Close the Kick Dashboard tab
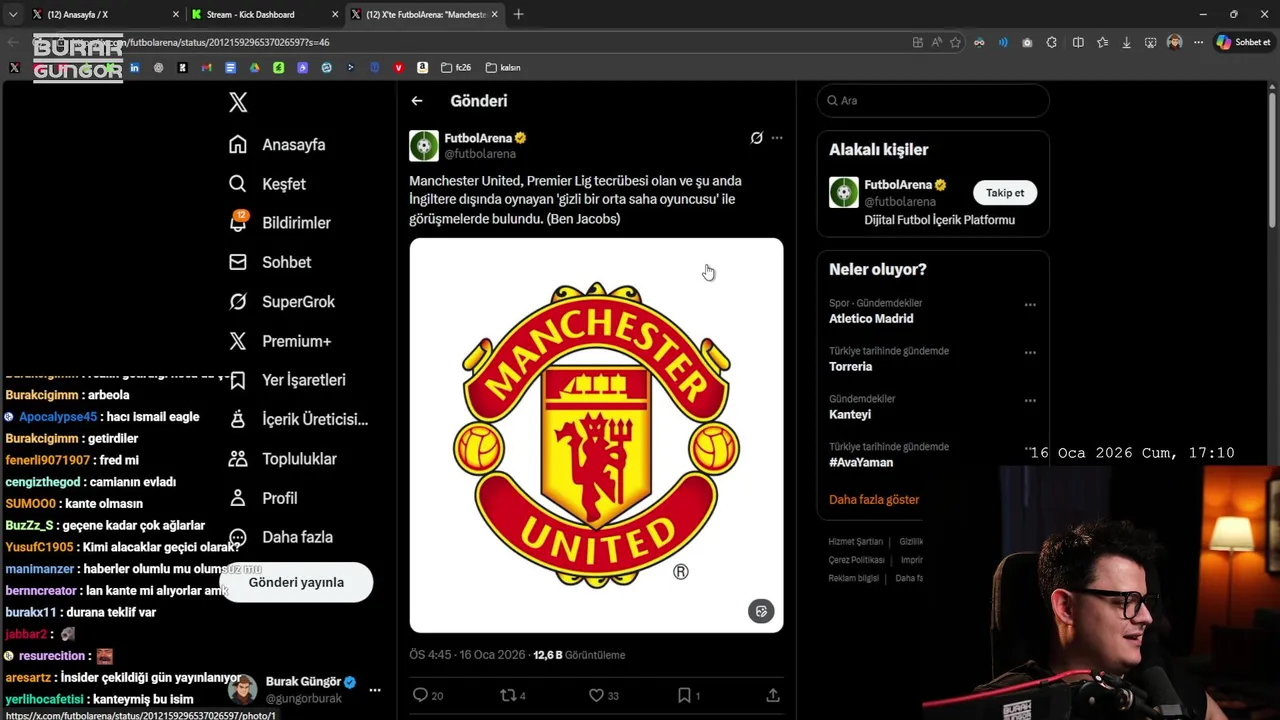Viewport: 1280px width, 720px height. tap(334, 14)
